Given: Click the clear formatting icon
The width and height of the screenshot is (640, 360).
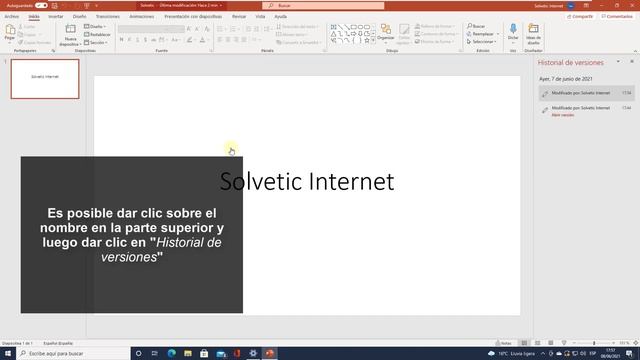Looking at the screenshot, I should point(207,29).
